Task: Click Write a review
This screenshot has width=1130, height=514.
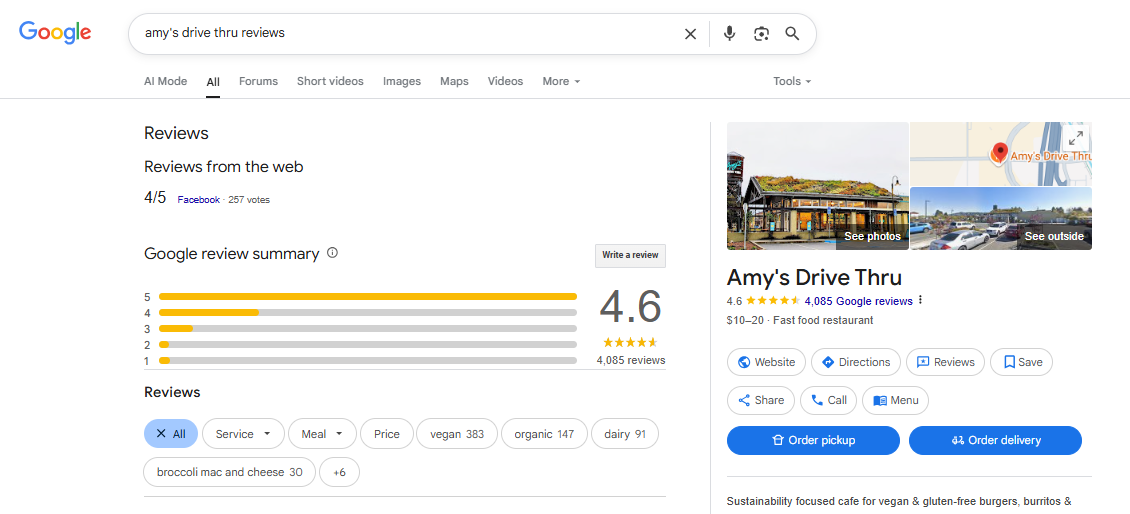Action: (630, 255)
